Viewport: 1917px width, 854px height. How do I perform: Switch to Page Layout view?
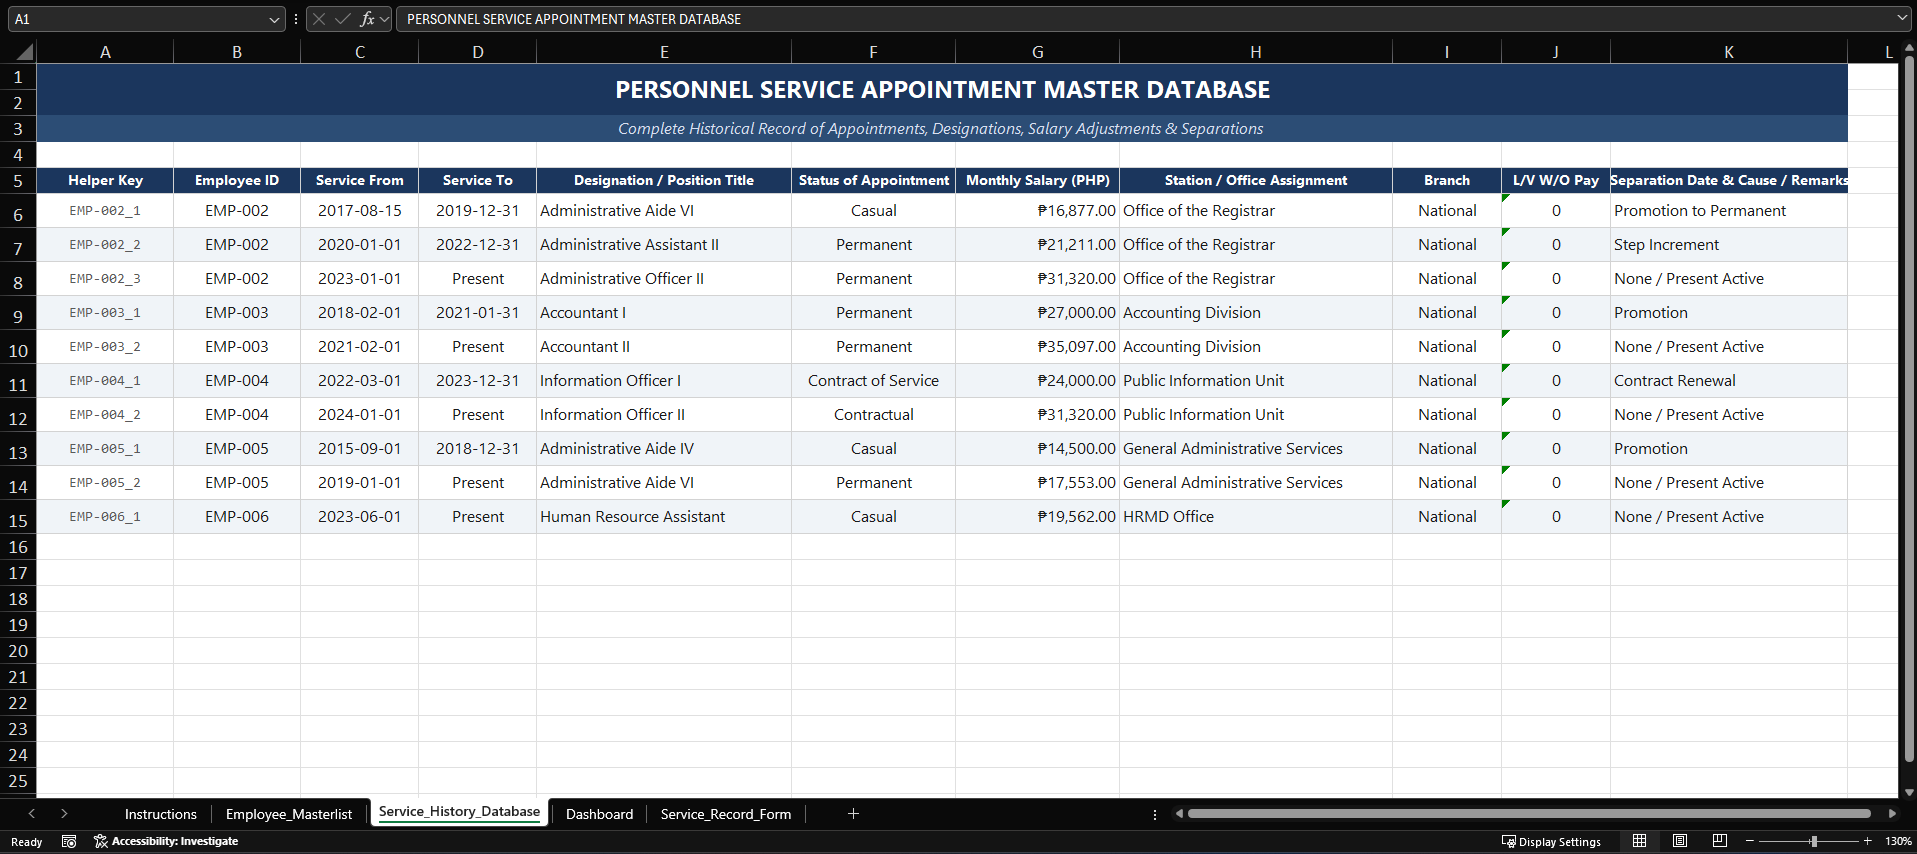tap(1680, 842)
